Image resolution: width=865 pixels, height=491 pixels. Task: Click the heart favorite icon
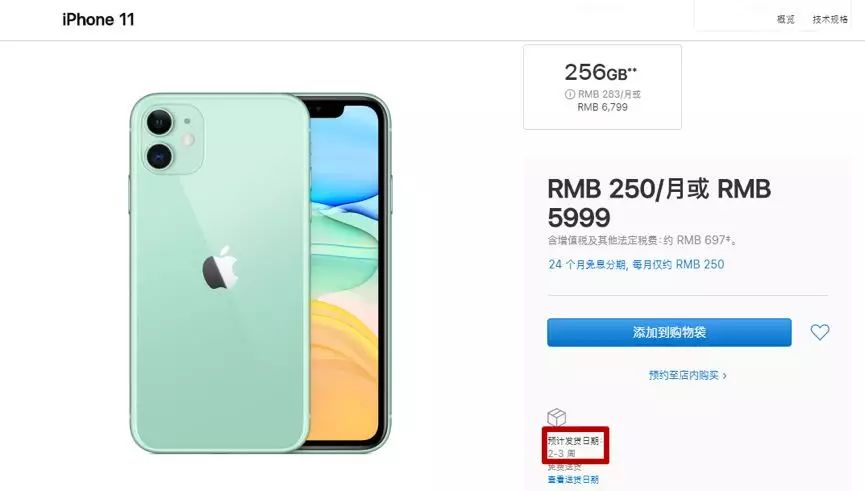coord(820,332)
